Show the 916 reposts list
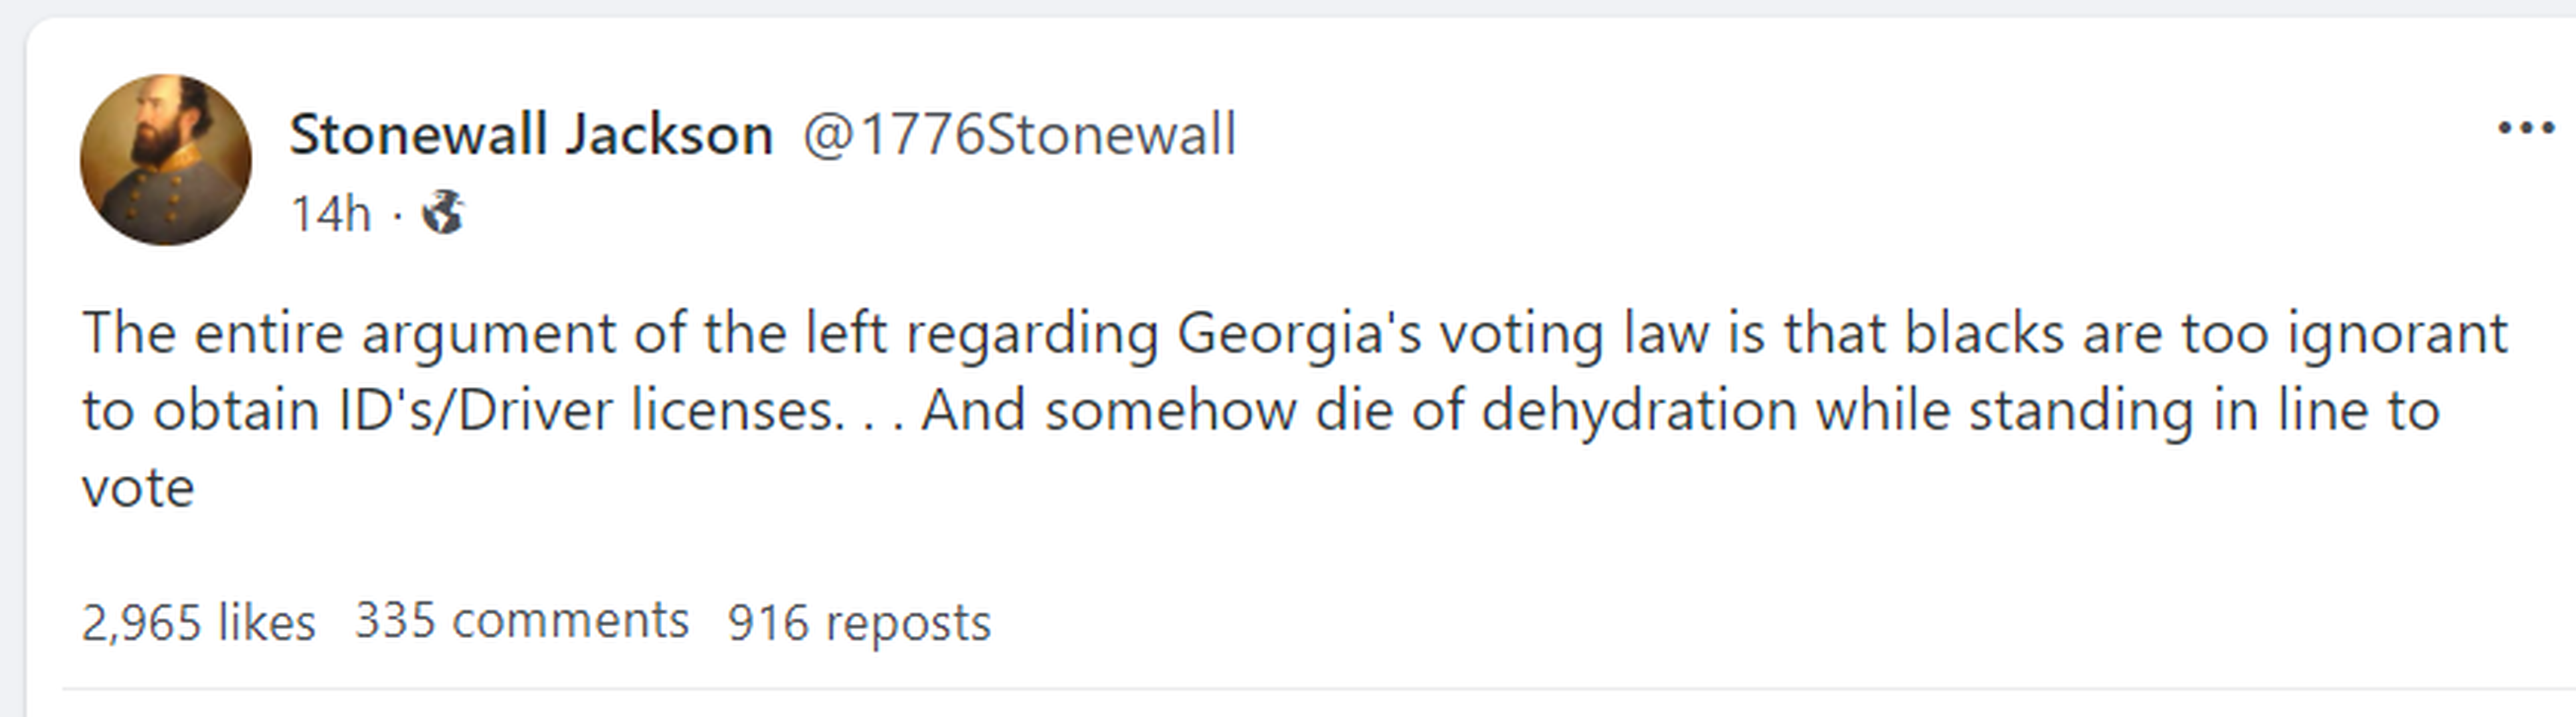The image size is (2576, 717). tap(859, 622)
